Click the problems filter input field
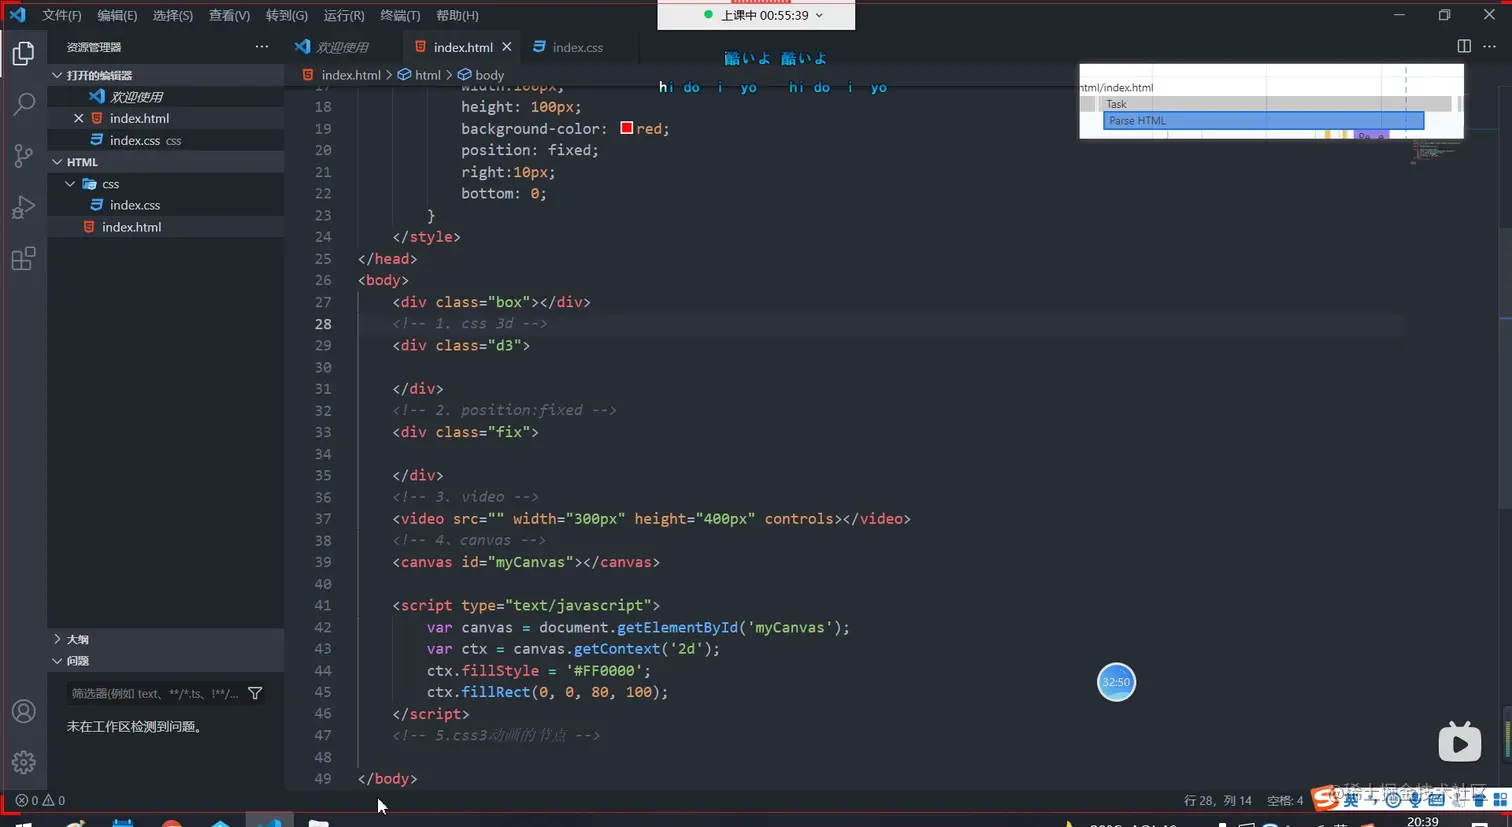The image size is (1512, 827). [155, 693]
